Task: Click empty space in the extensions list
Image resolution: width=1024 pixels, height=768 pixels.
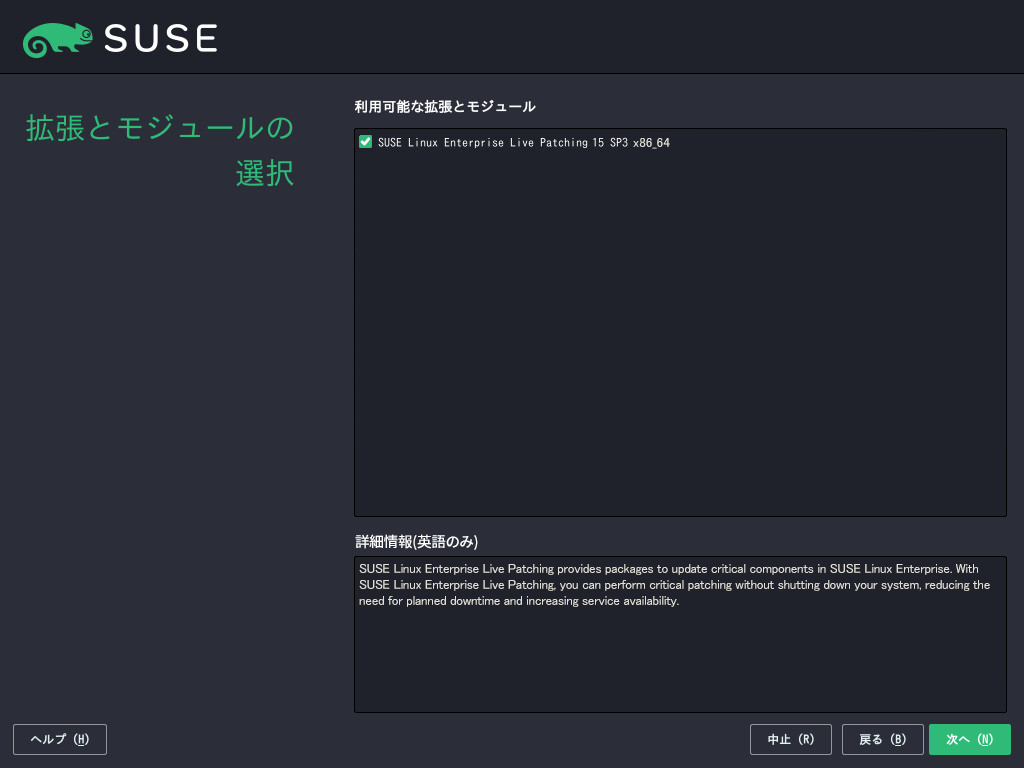Action: (680, 330)
